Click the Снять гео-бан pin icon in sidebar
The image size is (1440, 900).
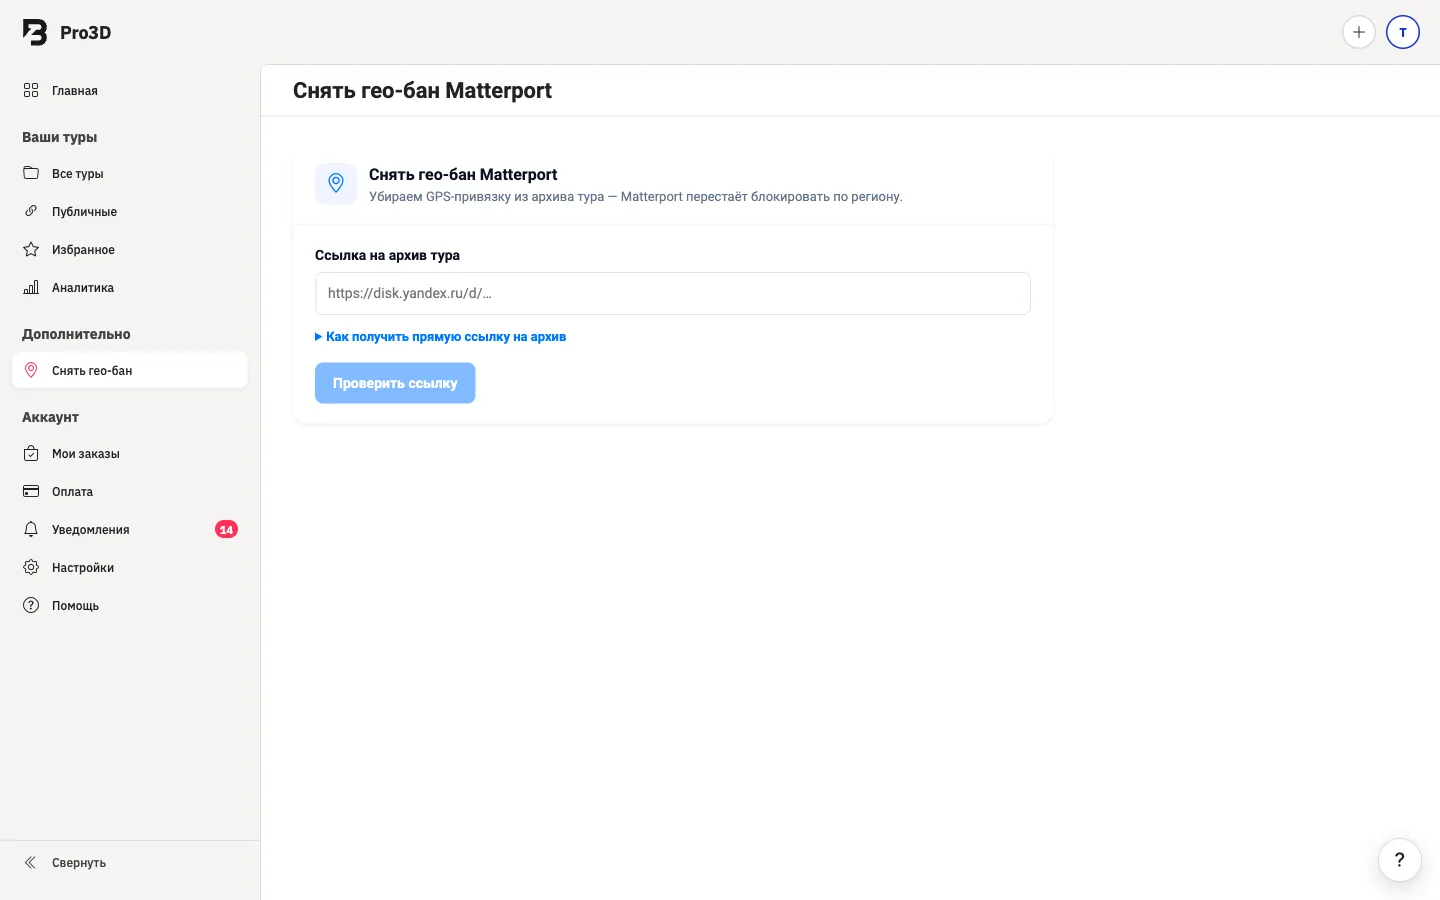pos(31,370)
